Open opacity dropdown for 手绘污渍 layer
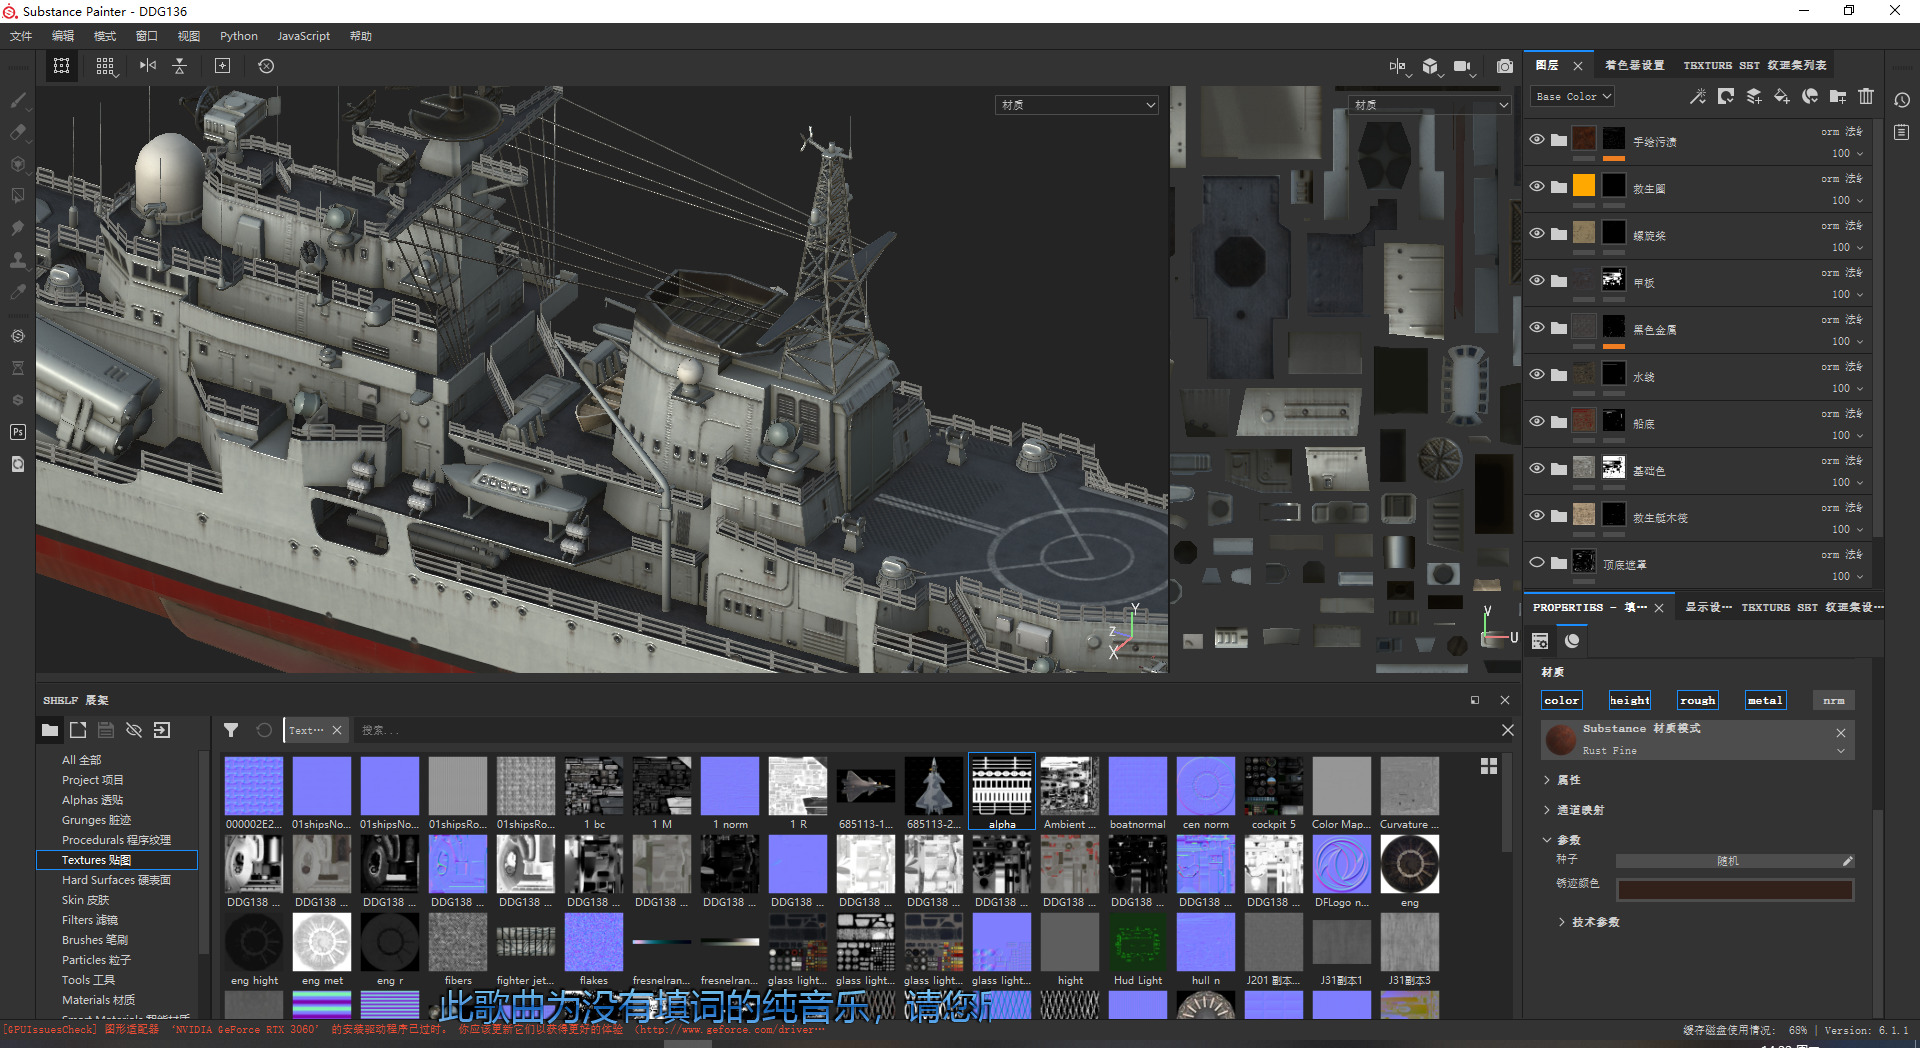This screenshot has width=1920, height=1048. click(x=1847, y=153)
